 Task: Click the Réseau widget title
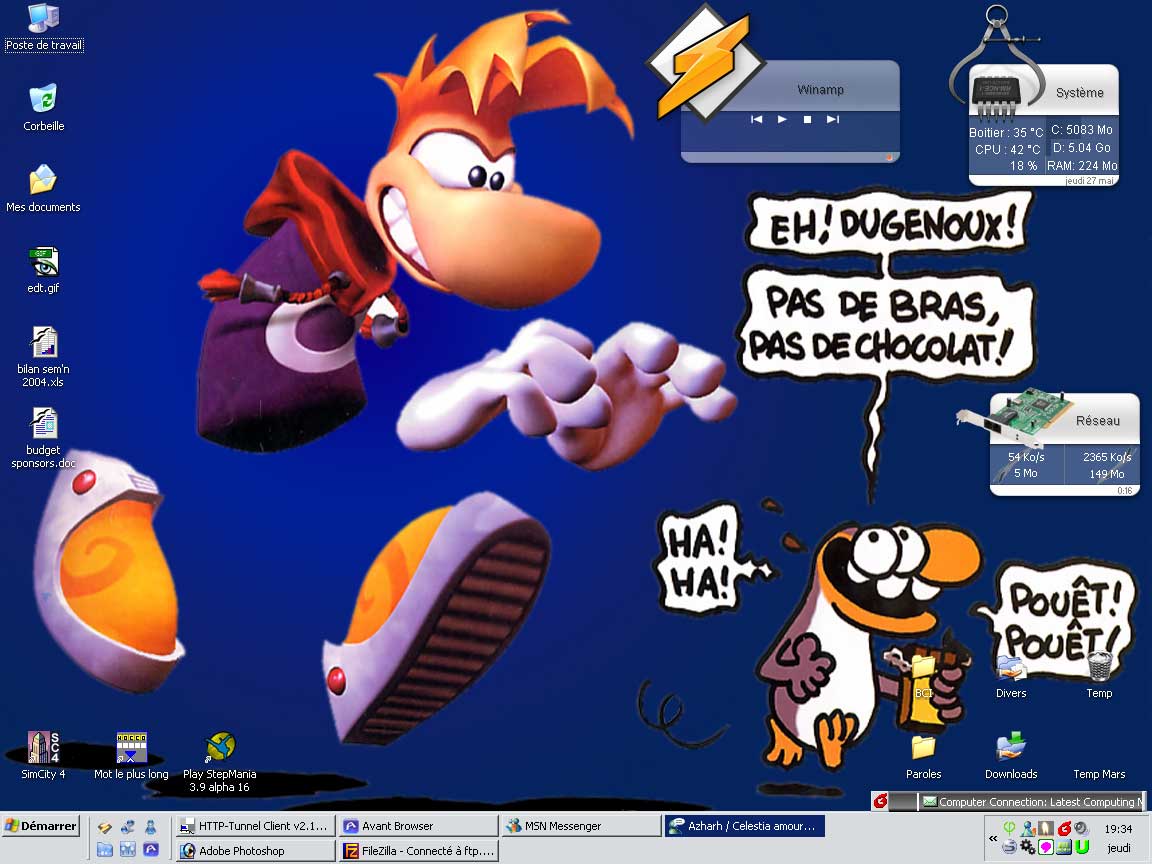1098,420
